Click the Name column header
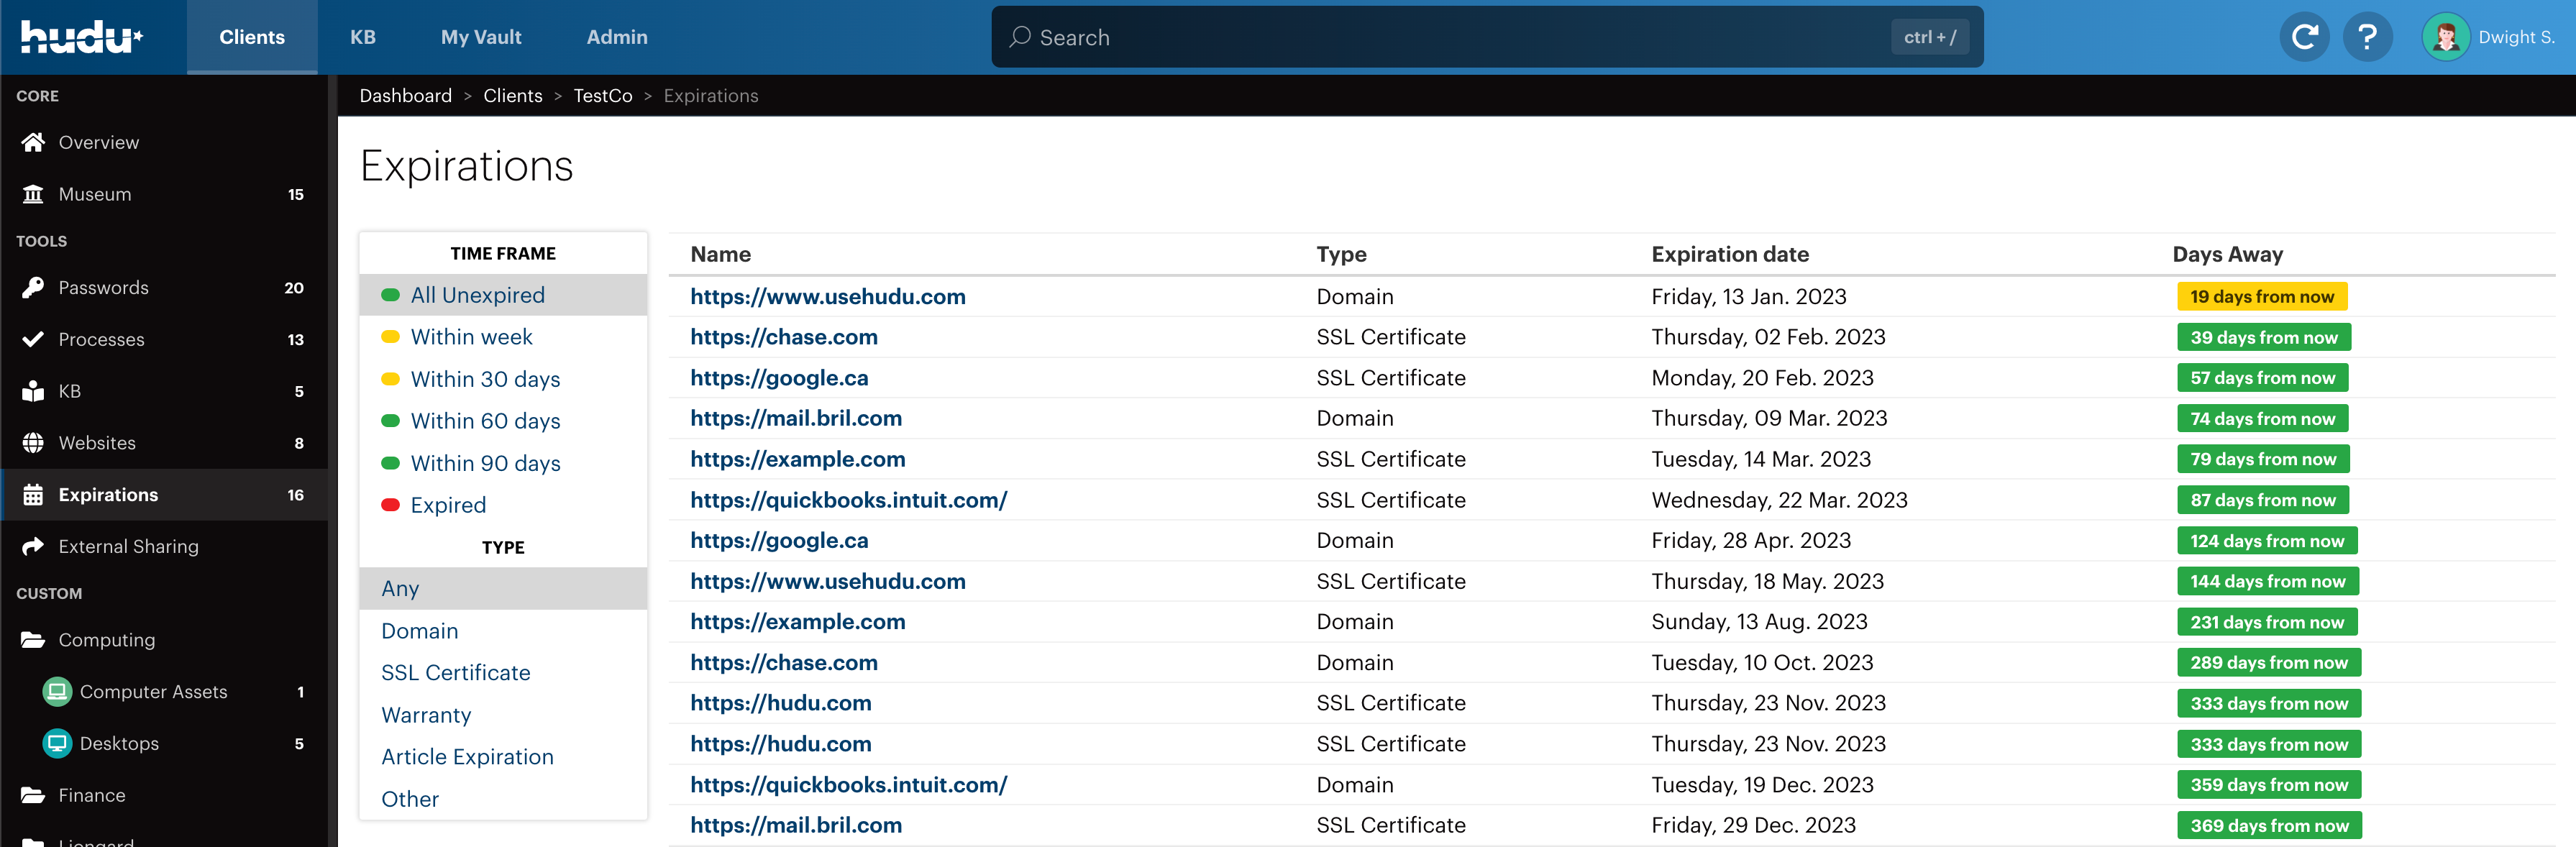The height and width of the screenshot is (847, 2576). point(720,254)
